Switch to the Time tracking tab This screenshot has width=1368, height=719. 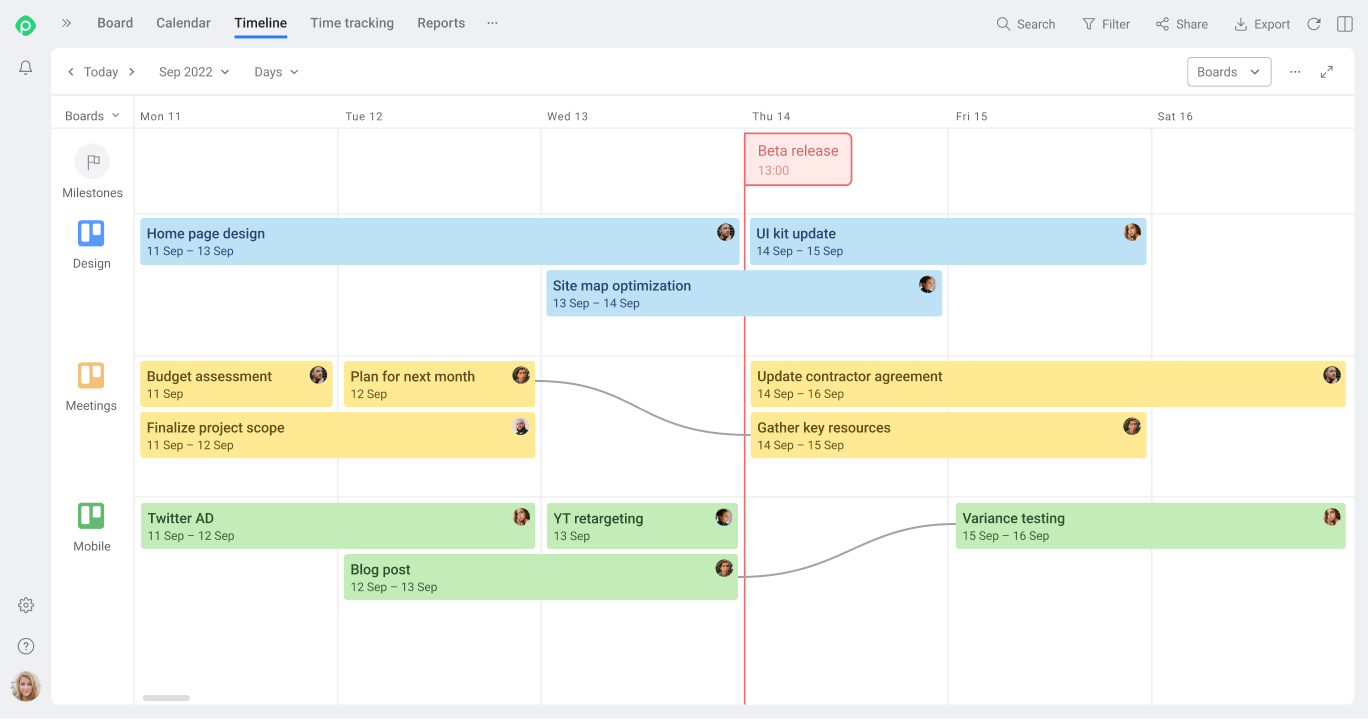352,23
